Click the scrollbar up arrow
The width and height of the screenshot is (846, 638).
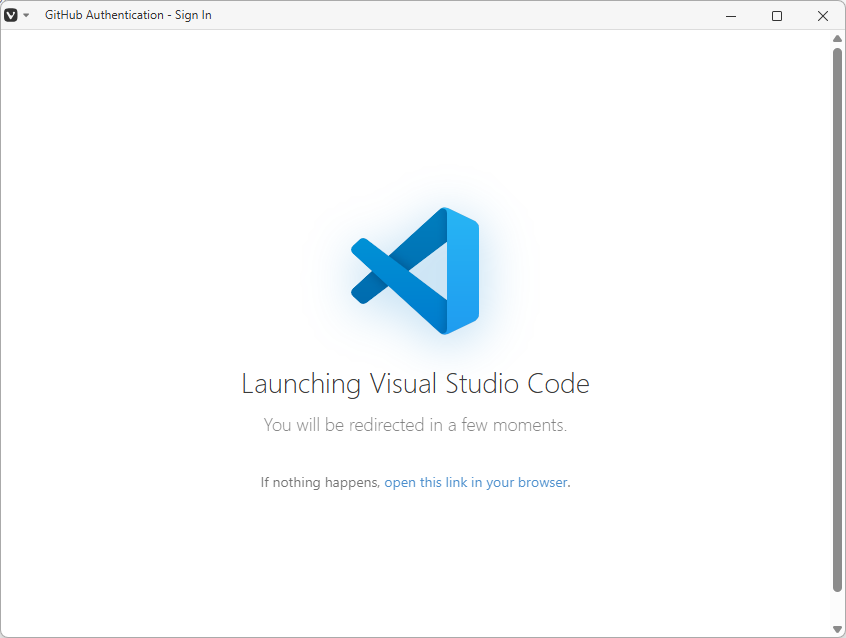click(x=837, y=38)
